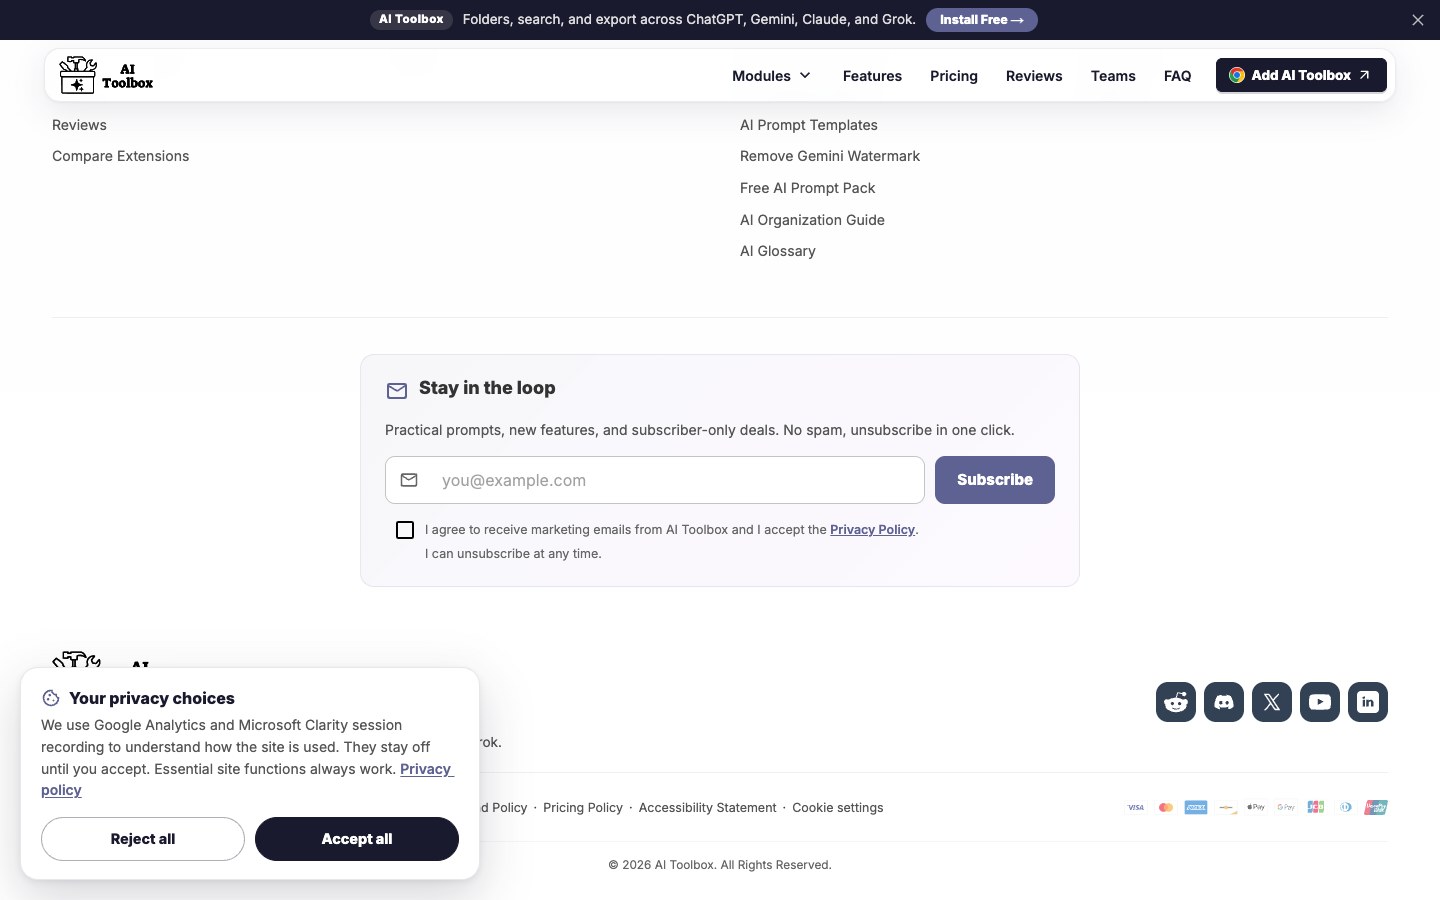Open FAQ in the navbar
The height and width of the screenshot is (900, 1440).
coord(1177,76)
